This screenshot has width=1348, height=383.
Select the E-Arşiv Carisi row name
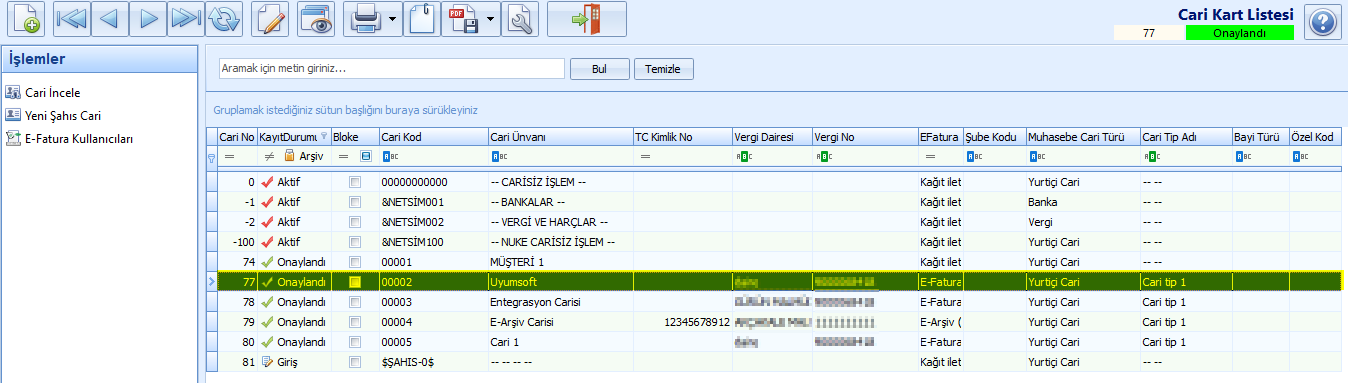coord(522,322)
